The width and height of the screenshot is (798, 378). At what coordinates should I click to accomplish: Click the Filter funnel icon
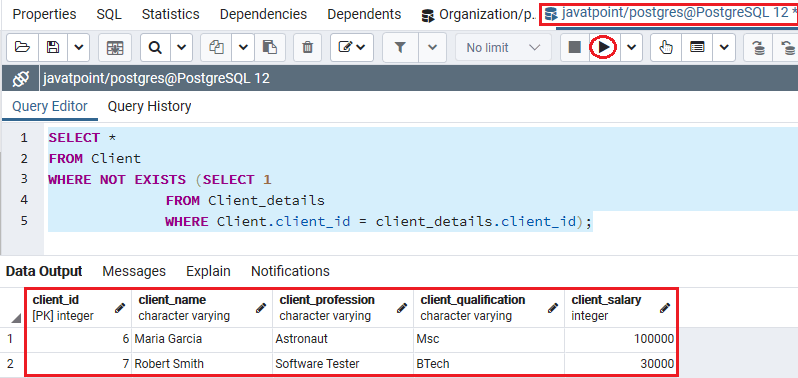(401, 47)
